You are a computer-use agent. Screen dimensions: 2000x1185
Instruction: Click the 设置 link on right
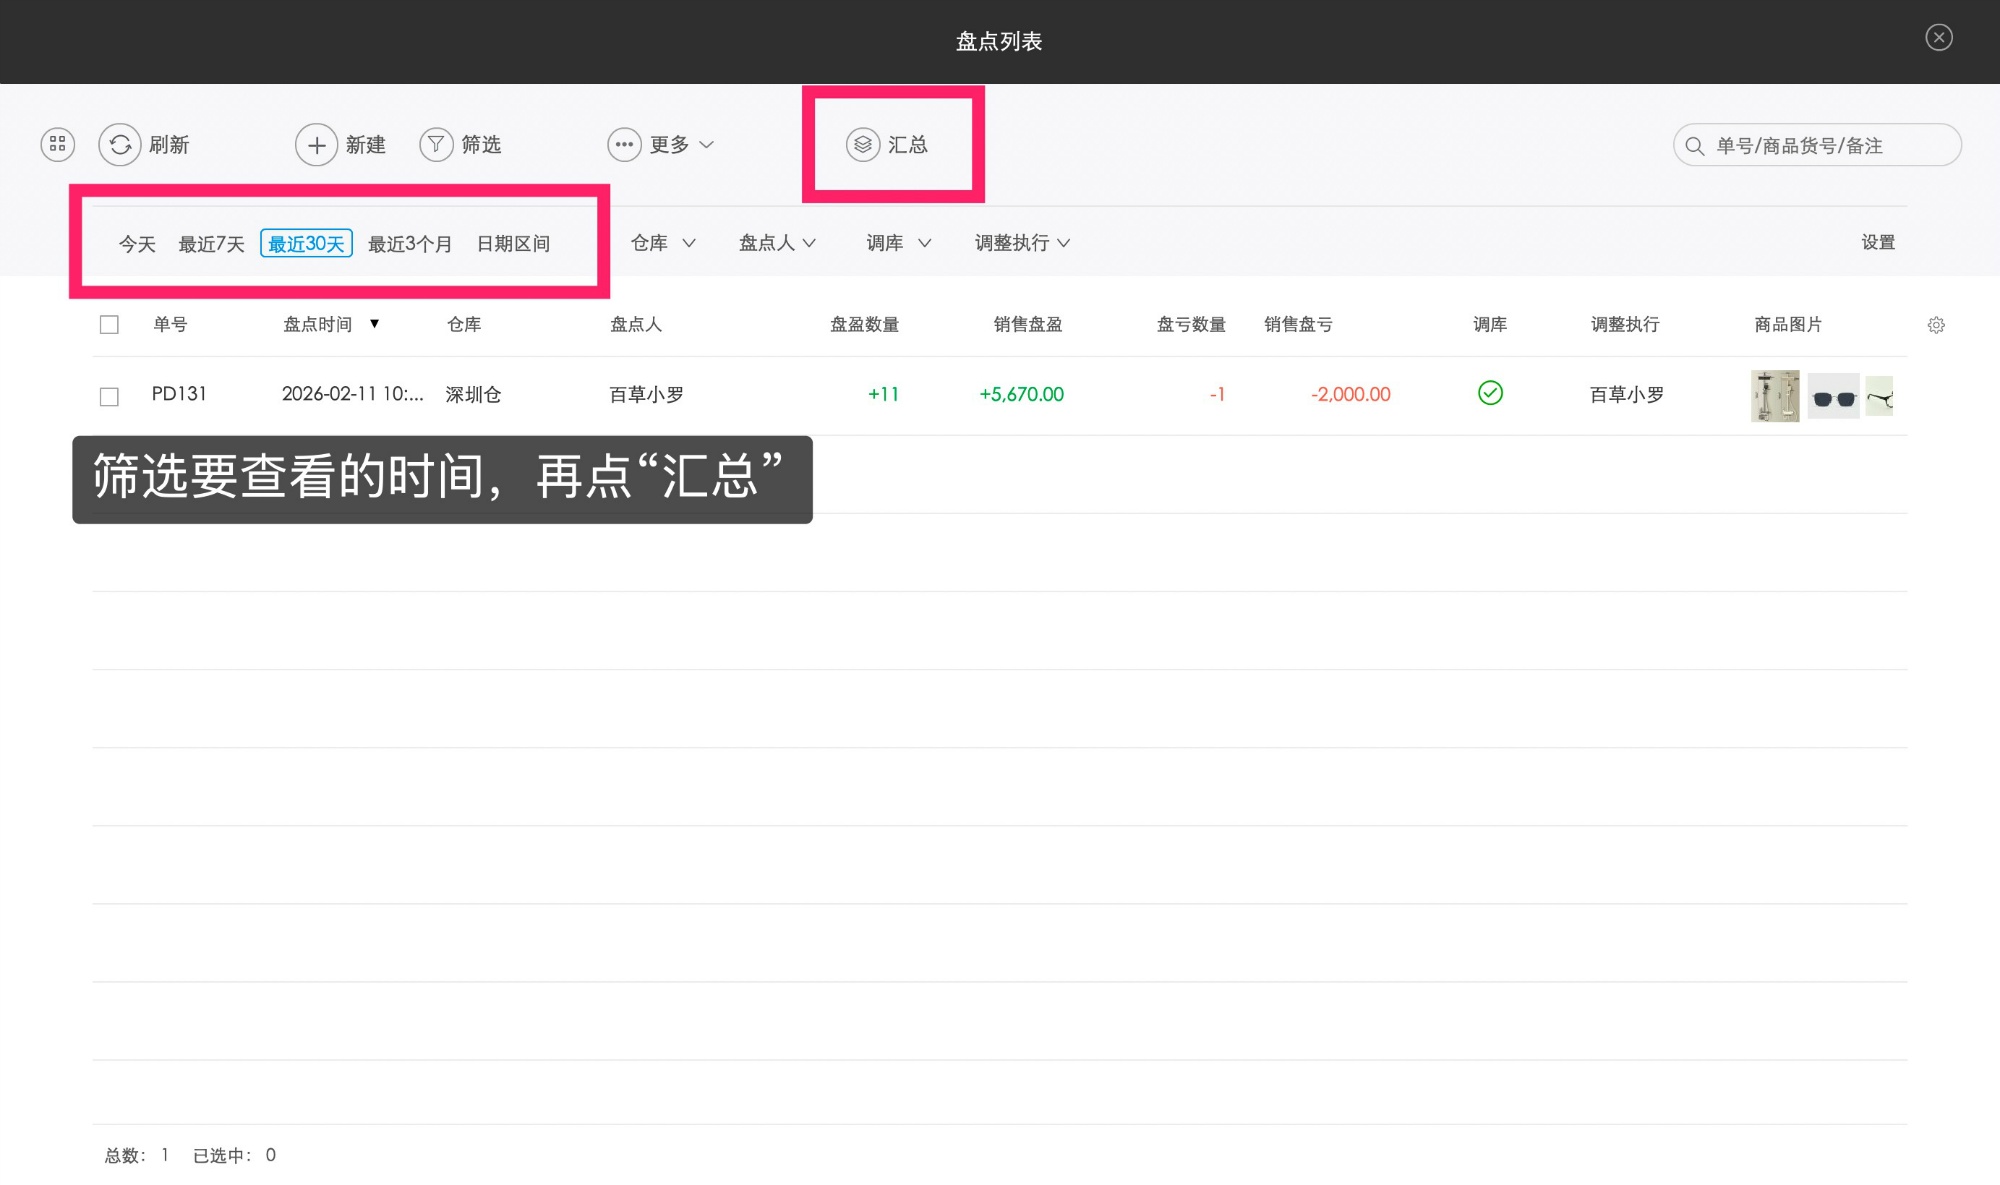(1877, 243)
